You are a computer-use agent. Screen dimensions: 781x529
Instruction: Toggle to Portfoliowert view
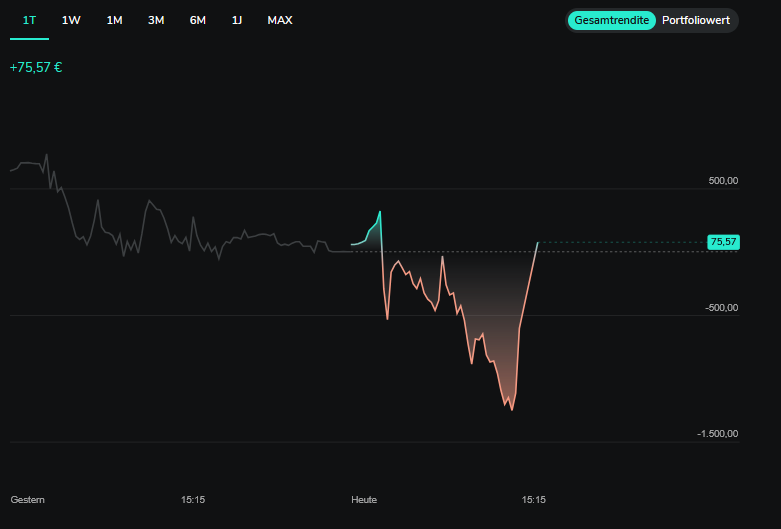pos(696,20)
